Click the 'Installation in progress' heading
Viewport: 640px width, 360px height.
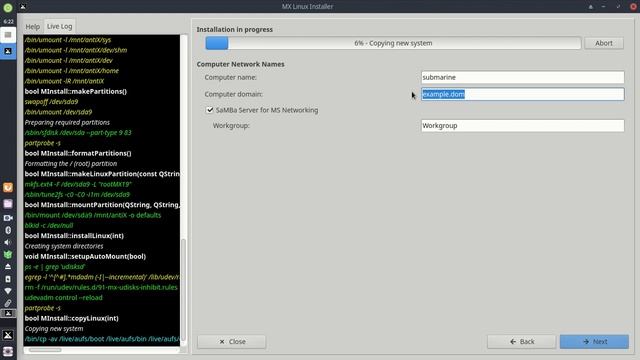click(234, 29)
